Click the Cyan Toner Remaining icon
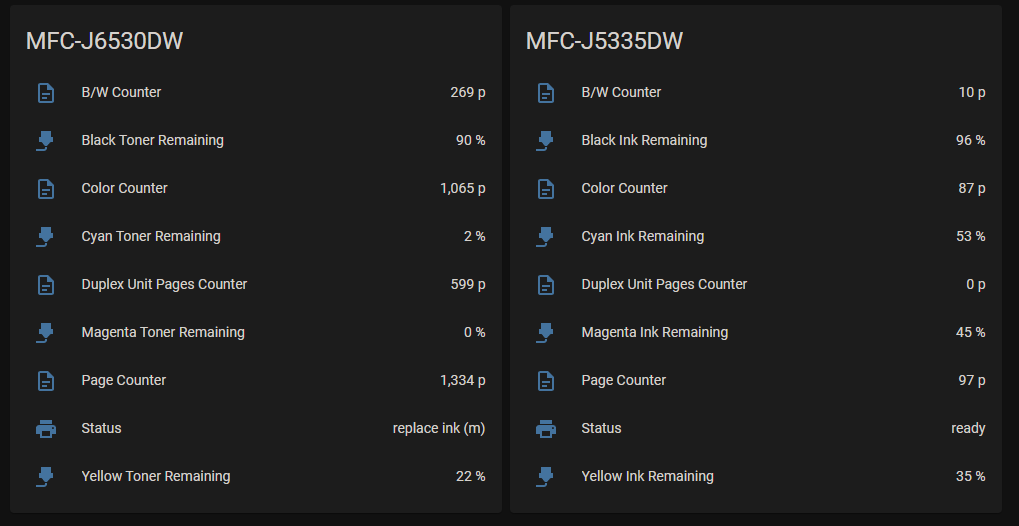The width and height of the screenshot is (1019, 526). click(45, 237)
